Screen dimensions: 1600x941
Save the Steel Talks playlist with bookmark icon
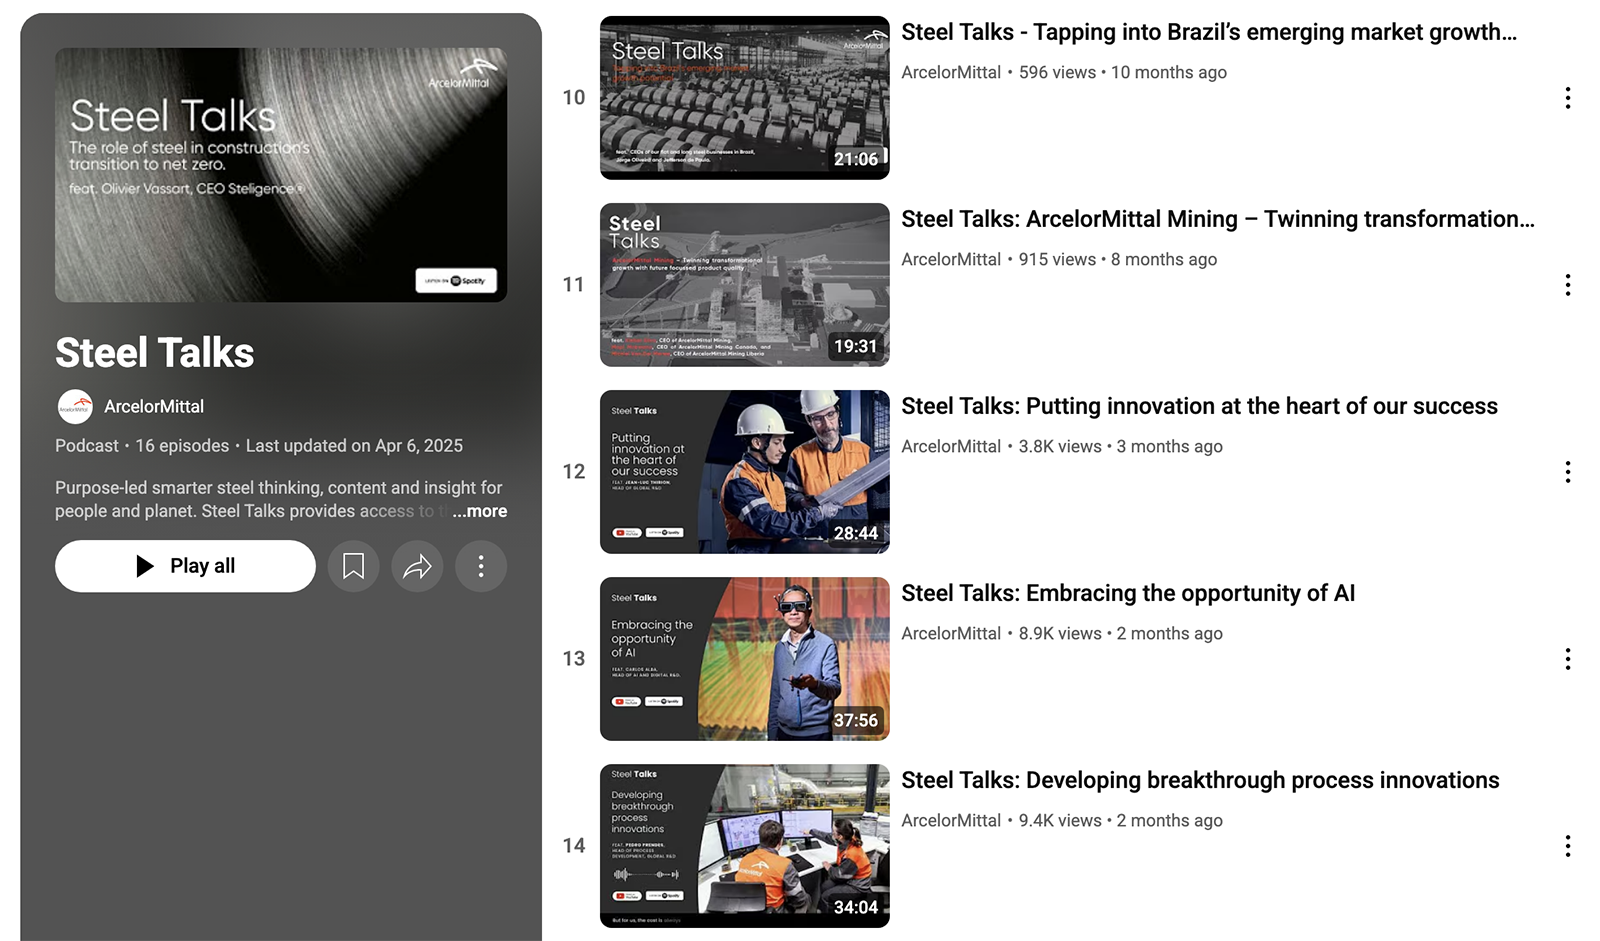[x=353, y=566]
